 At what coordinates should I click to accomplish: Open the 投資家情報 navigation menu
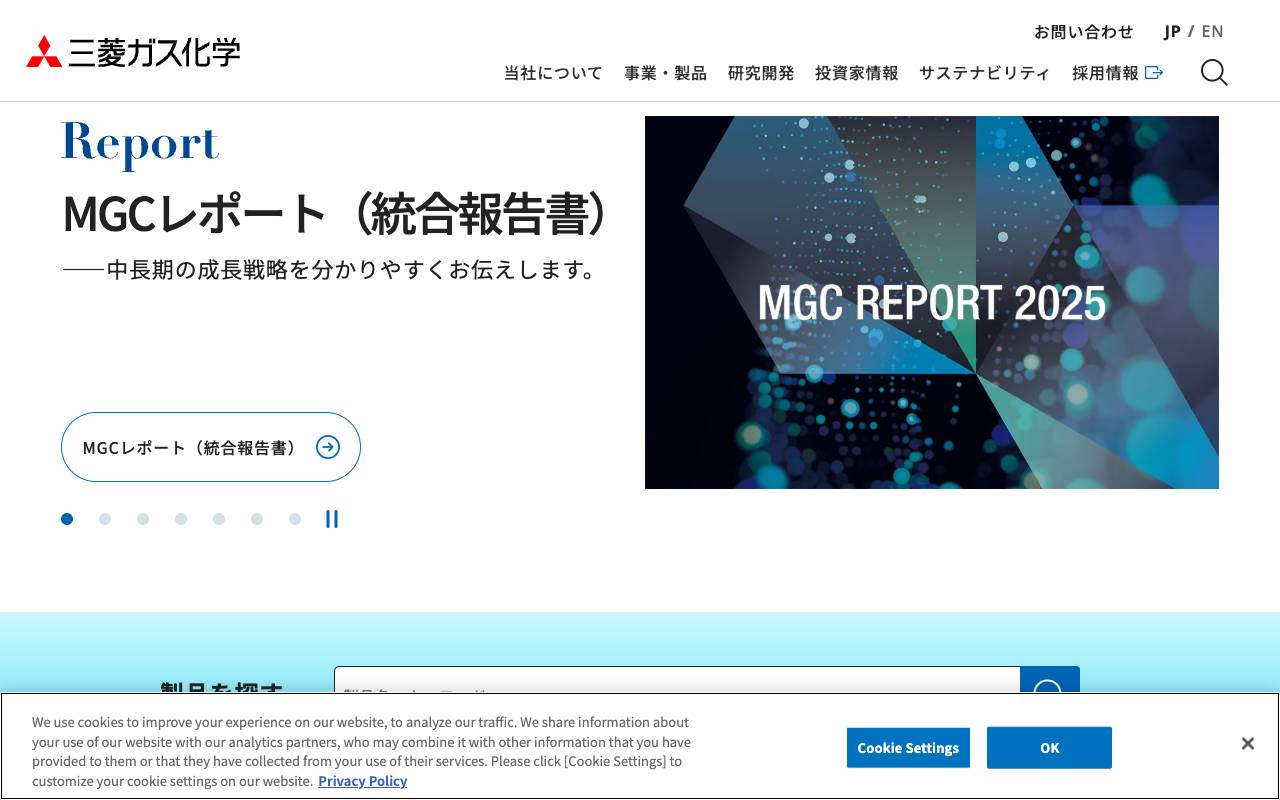click(x=855, y=72)
